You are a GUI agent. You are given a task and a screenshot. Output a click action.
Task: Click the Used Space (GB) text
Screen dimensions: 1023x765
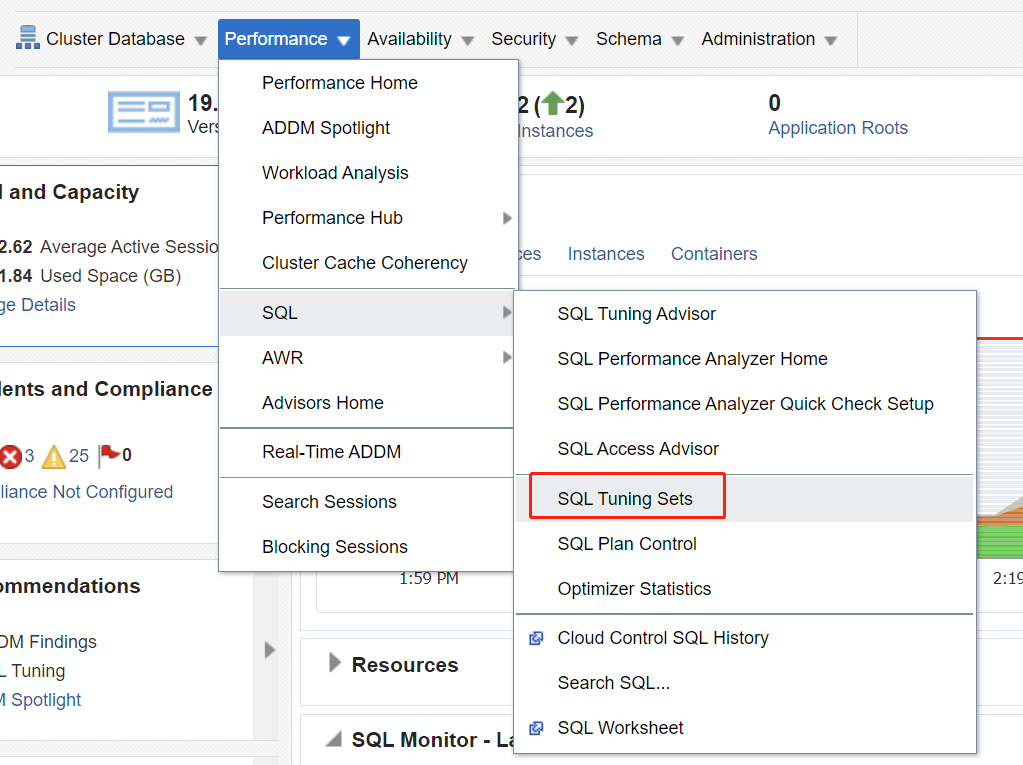[110, 276]
